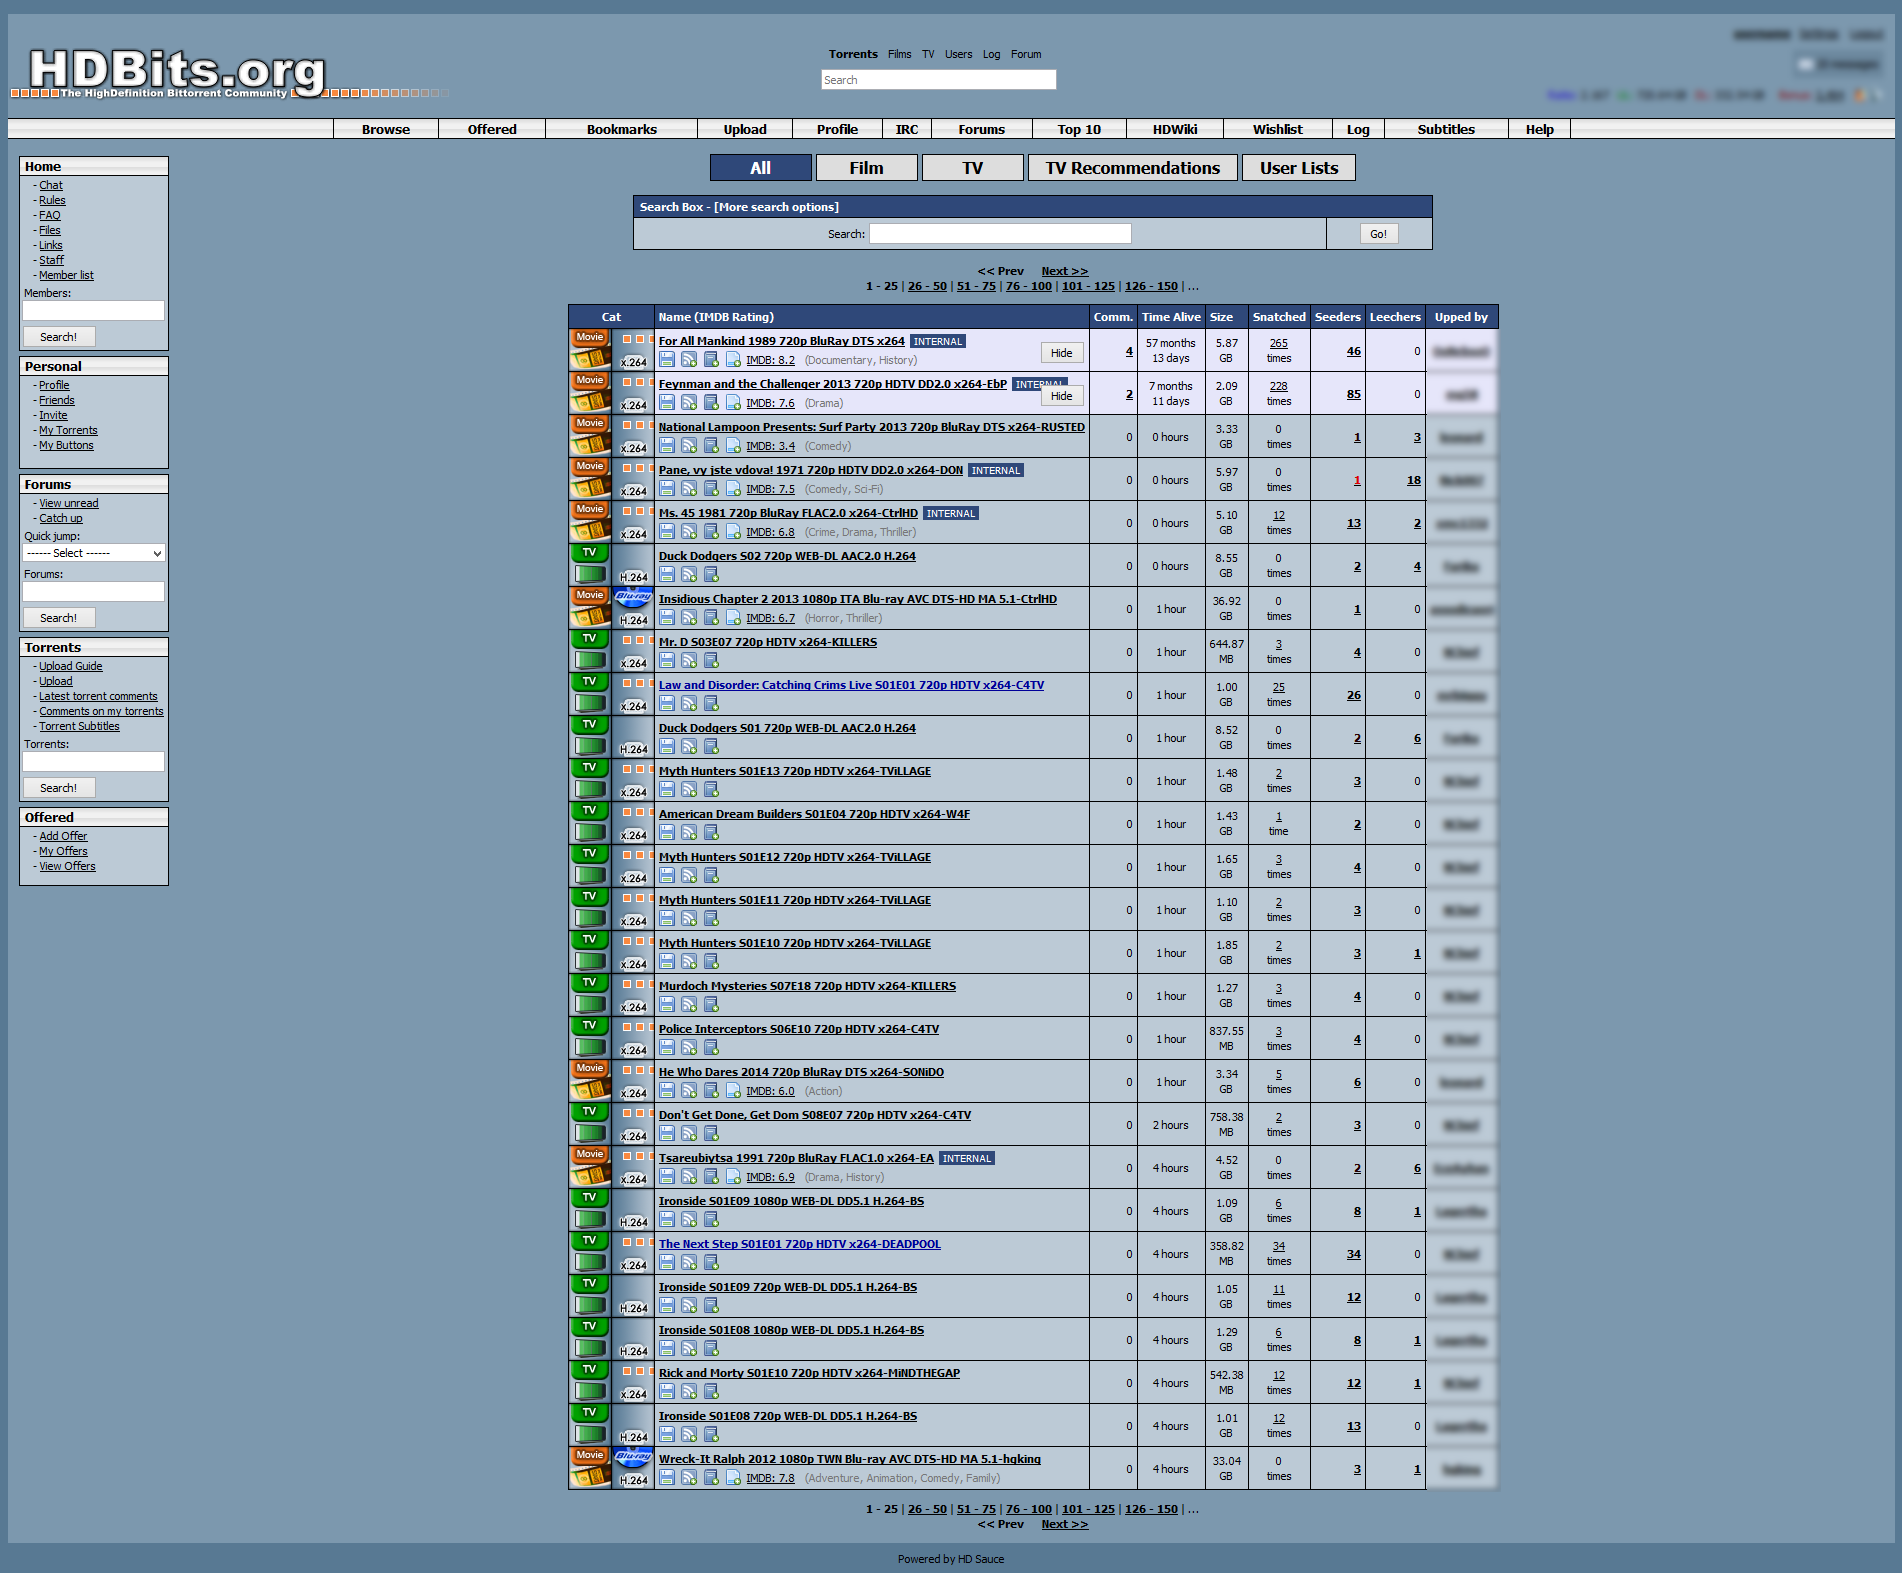The width and height of the screenshot is (1902, 1573).
Task: Open the User Lists tab
Action: (1298, 168)
